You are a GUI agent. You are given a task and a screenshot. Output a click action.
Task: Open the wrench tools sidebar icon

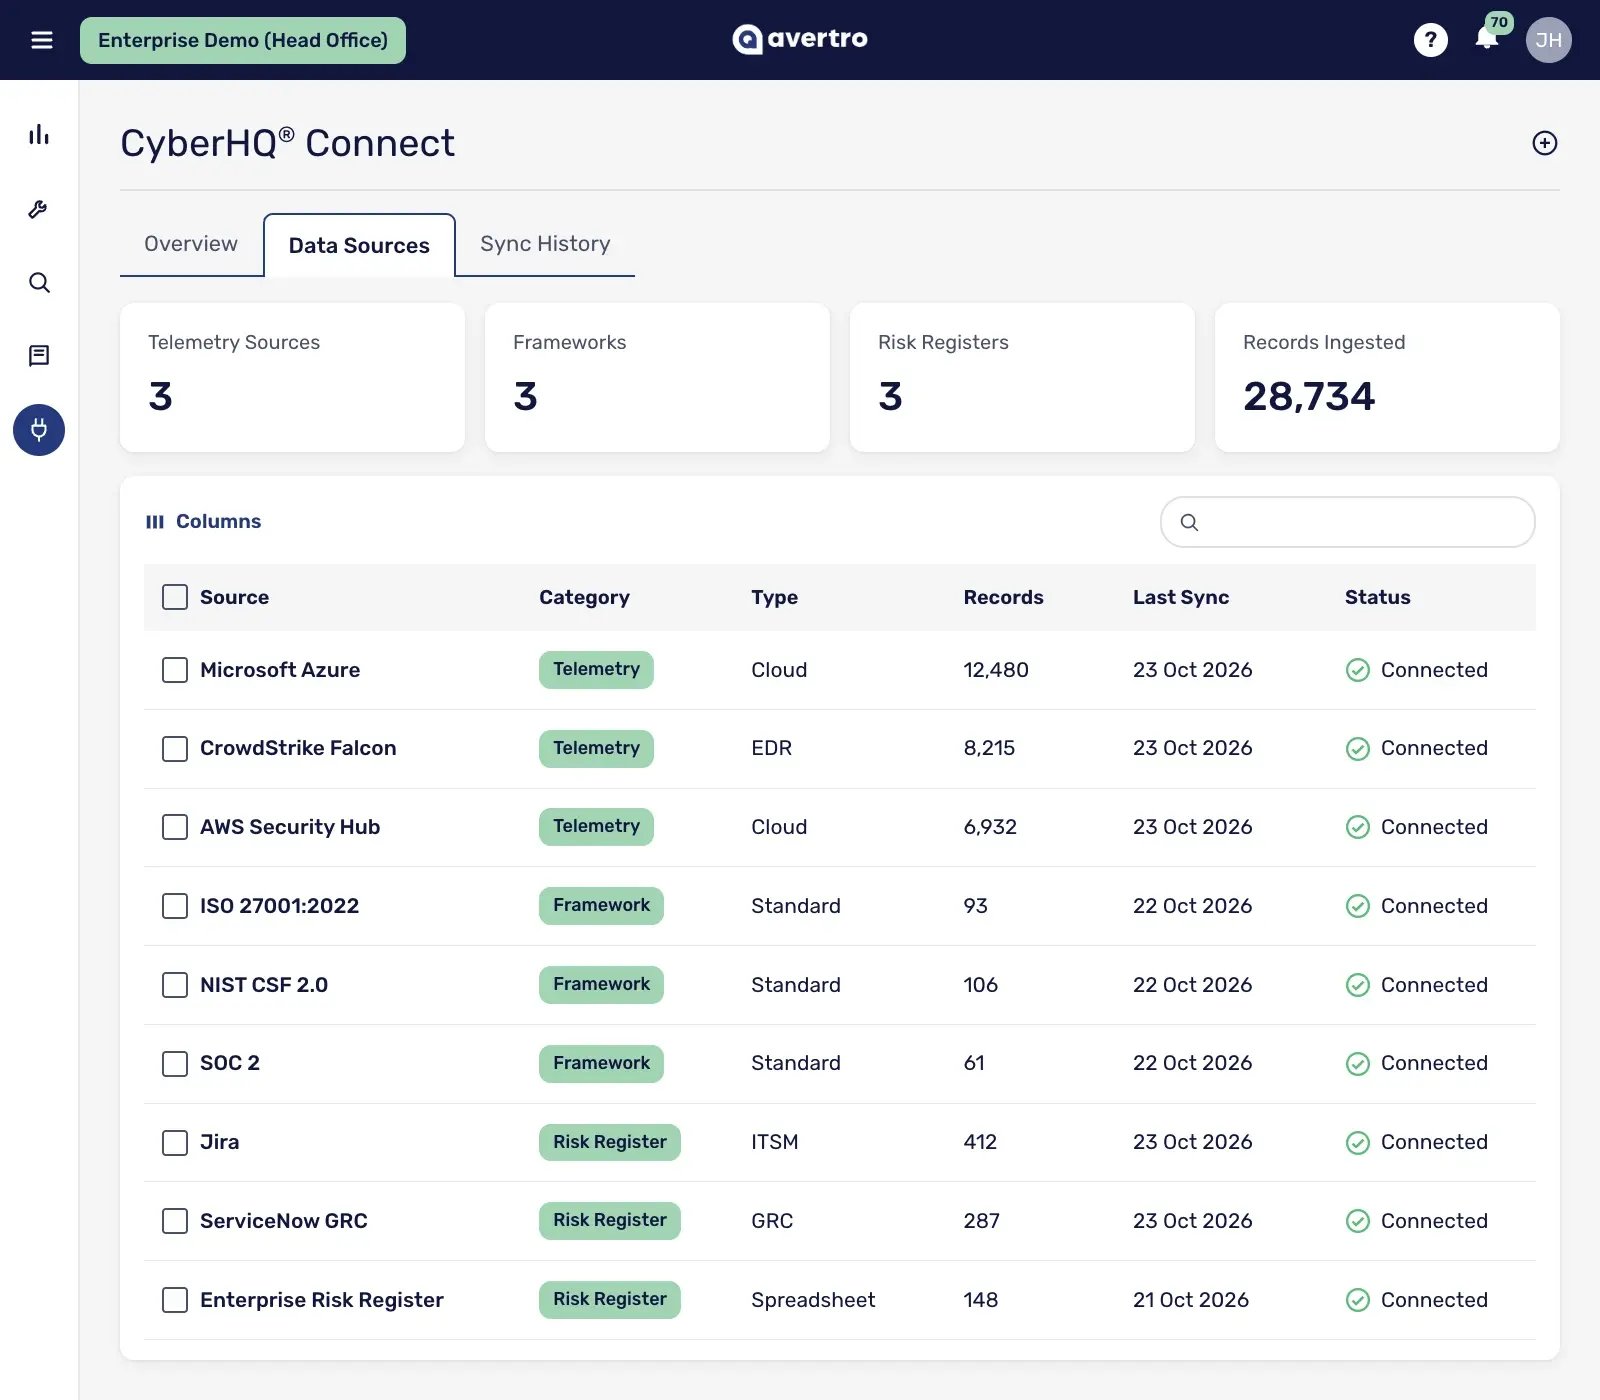39,209
